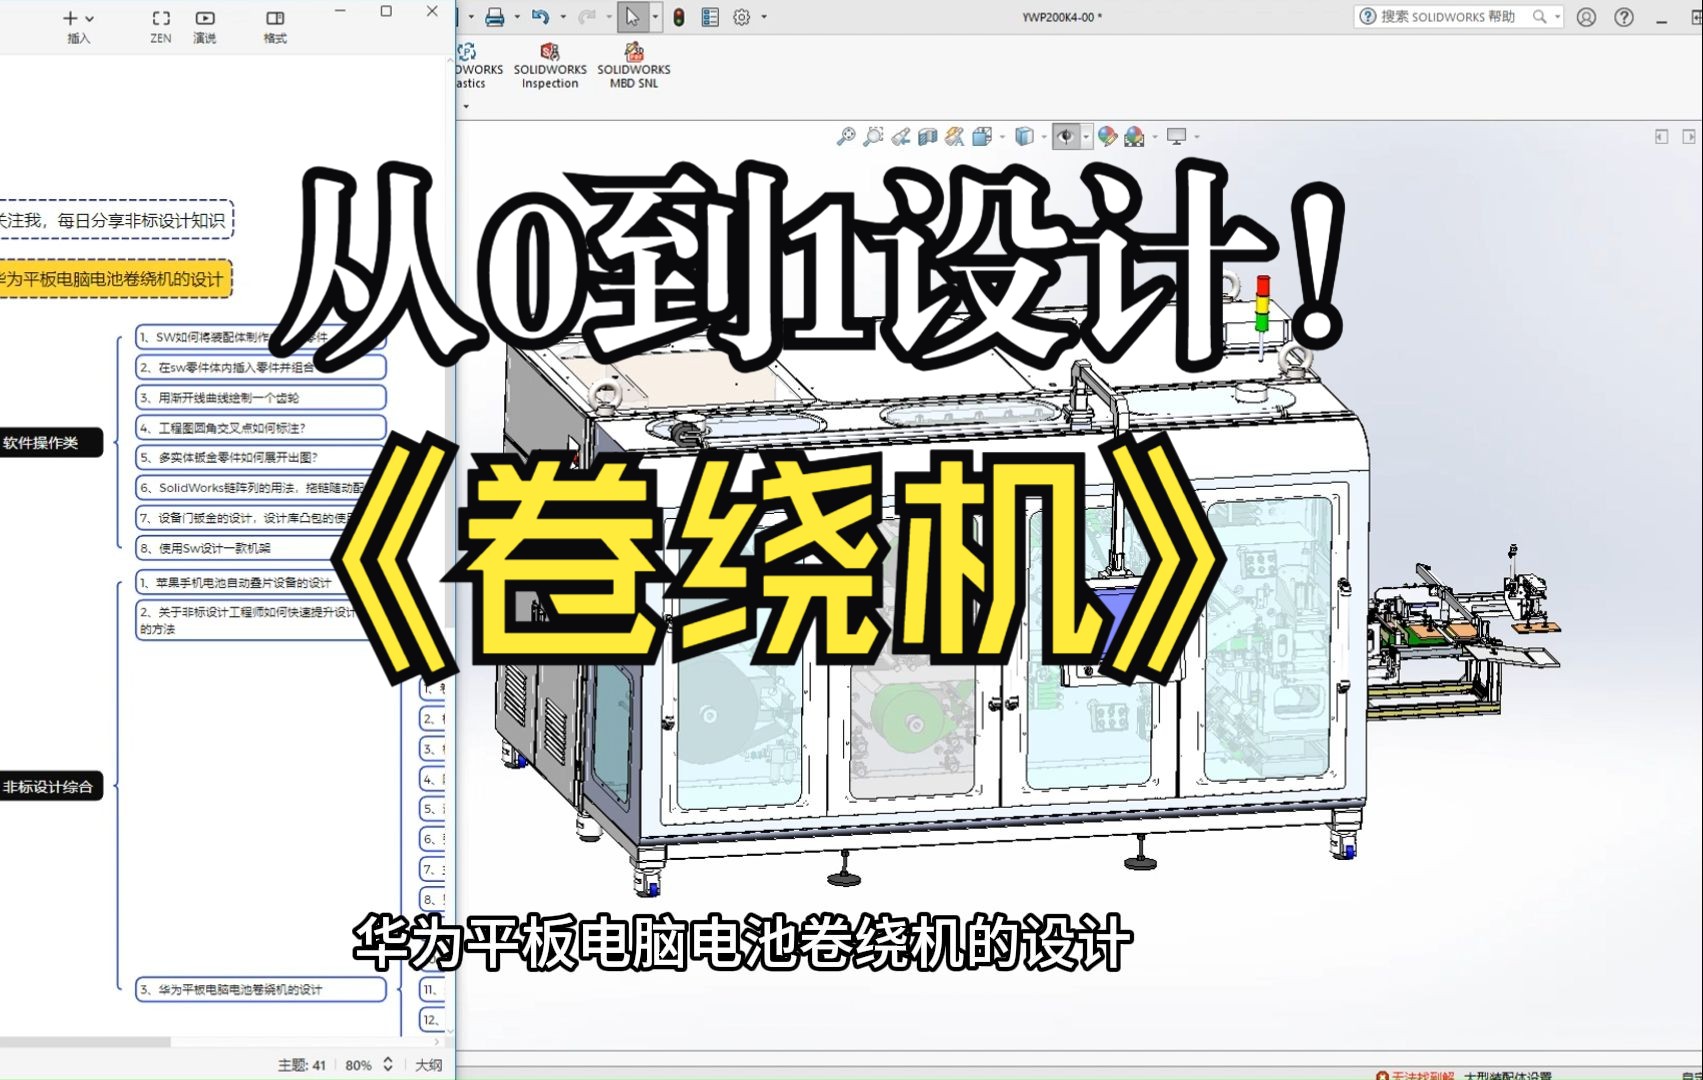Image resolution: width=1703 pixels, height=1080 pixels.
Task: Toggle Section View in view toolbar
Action: 928,136
